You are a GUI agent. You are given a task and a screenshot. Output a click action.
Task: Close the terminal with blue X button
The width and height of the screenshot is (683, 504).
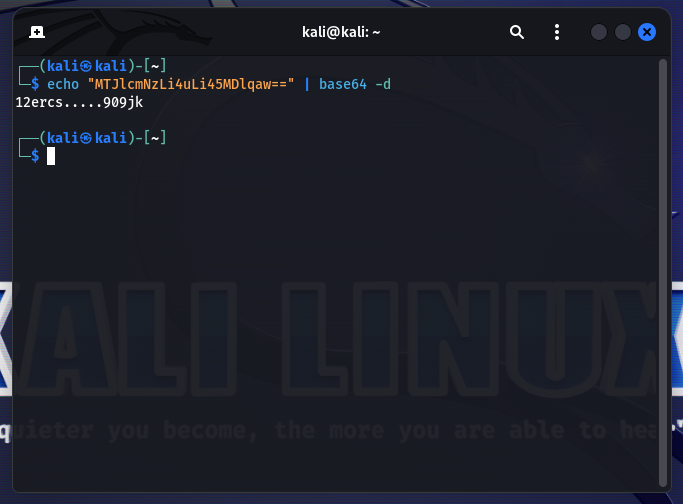point(647,32)
